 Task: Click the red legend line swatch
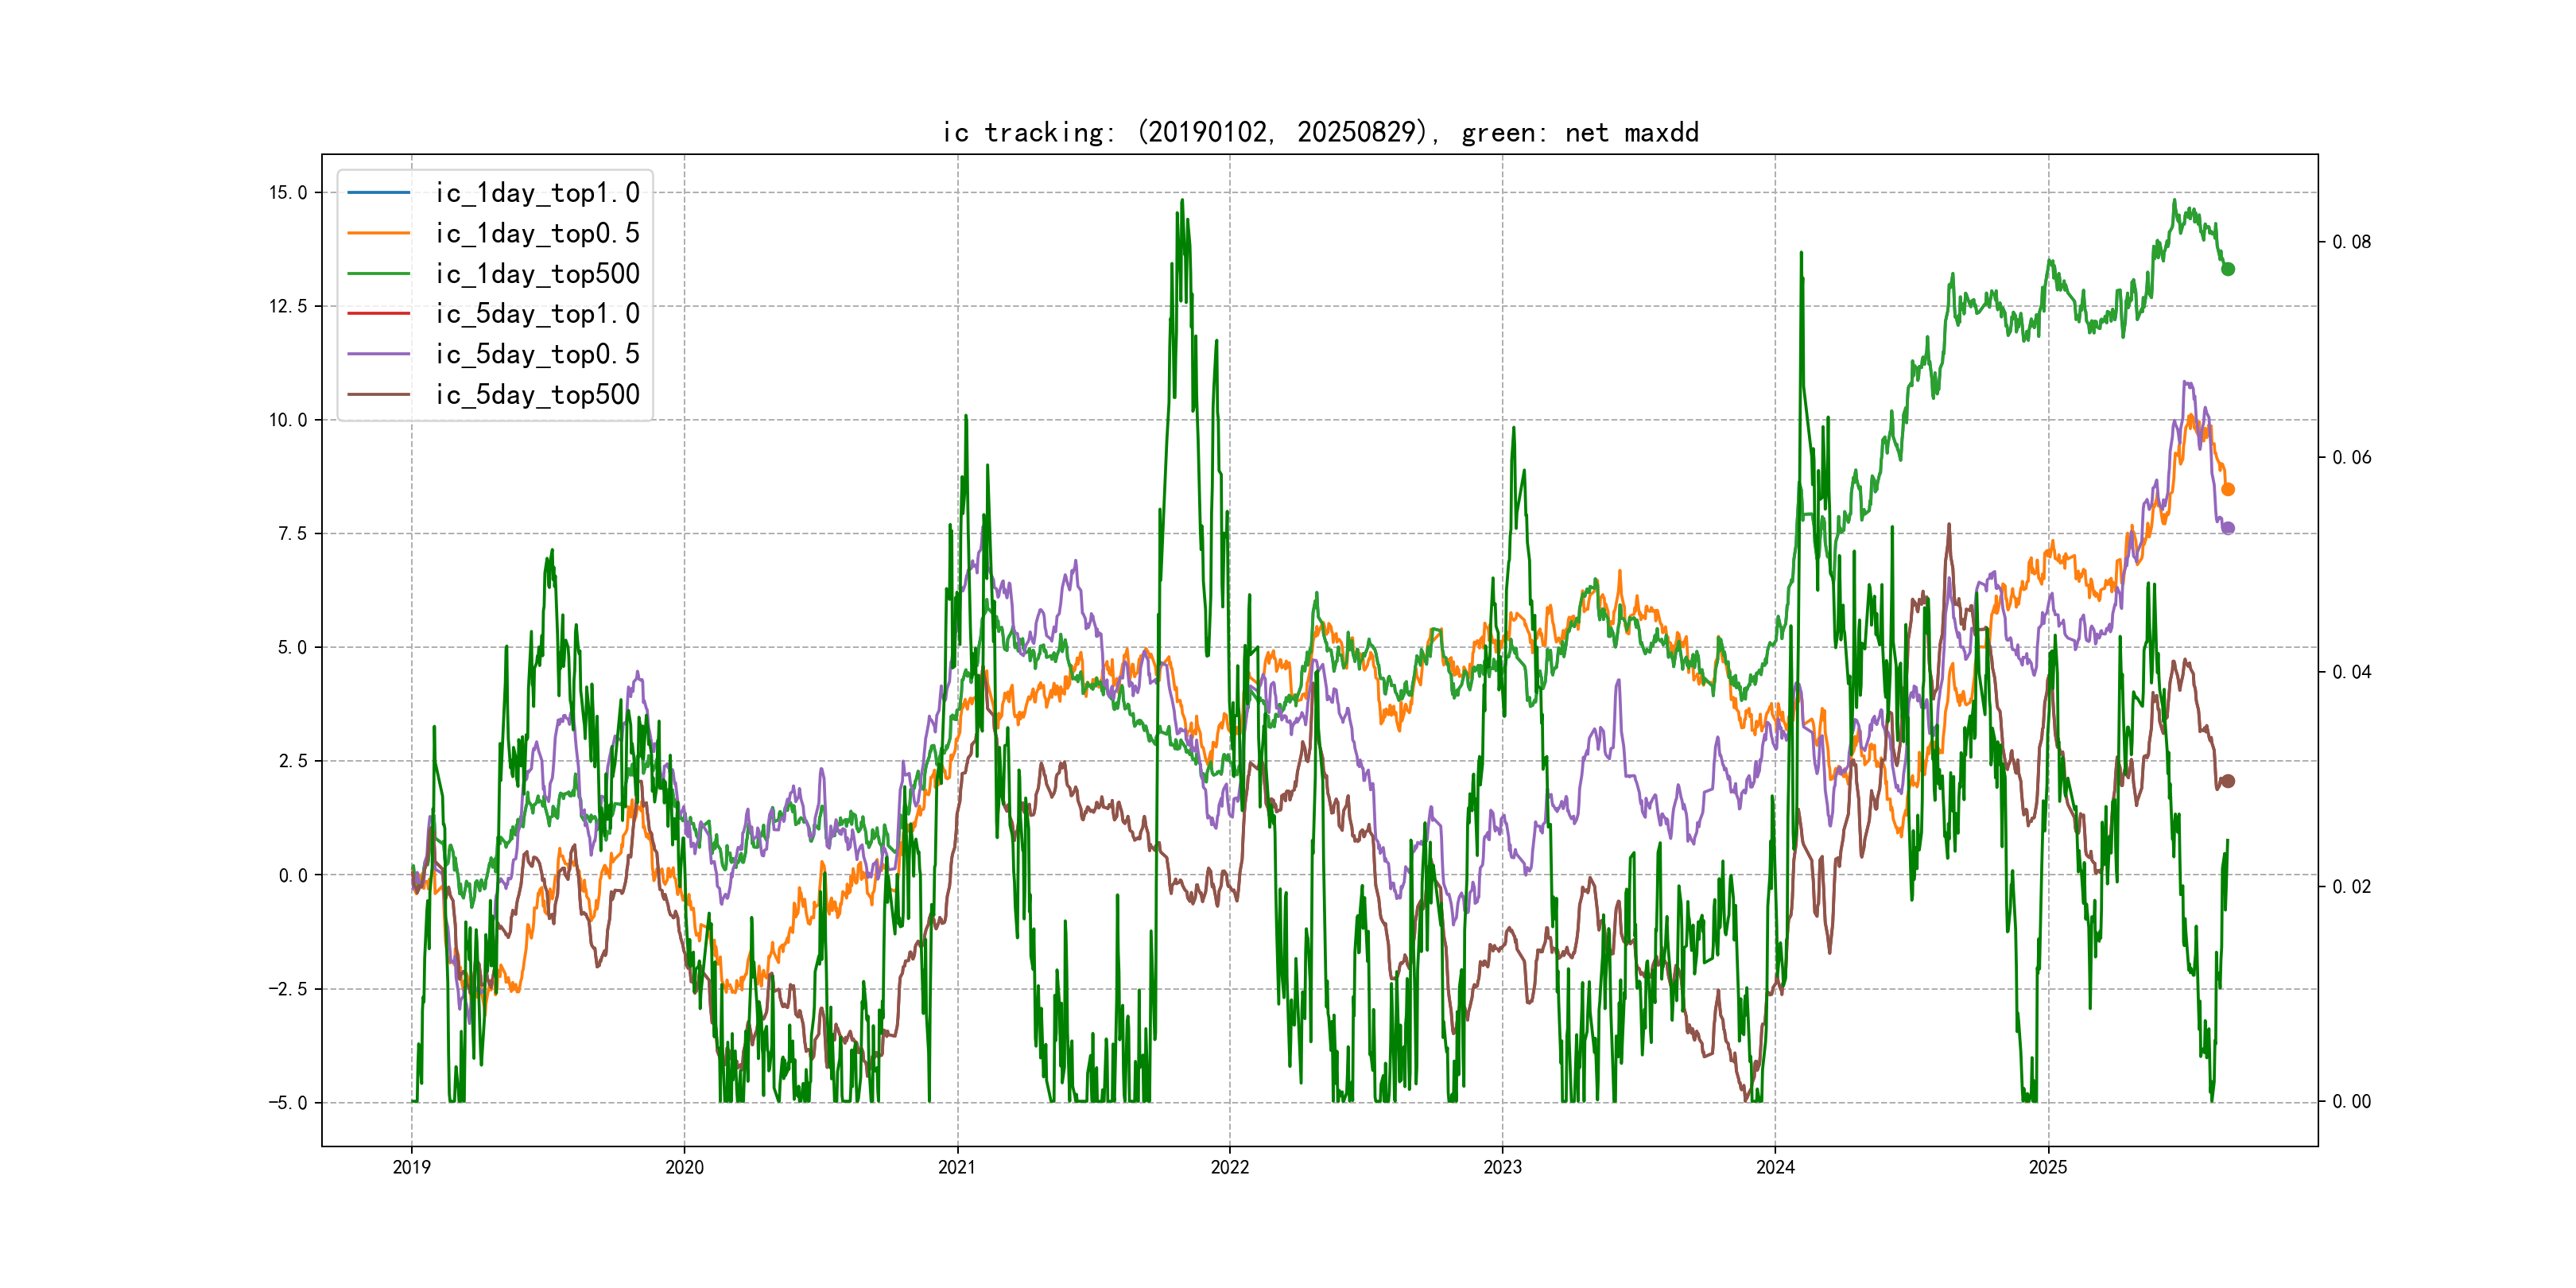[x=379, y=313]
